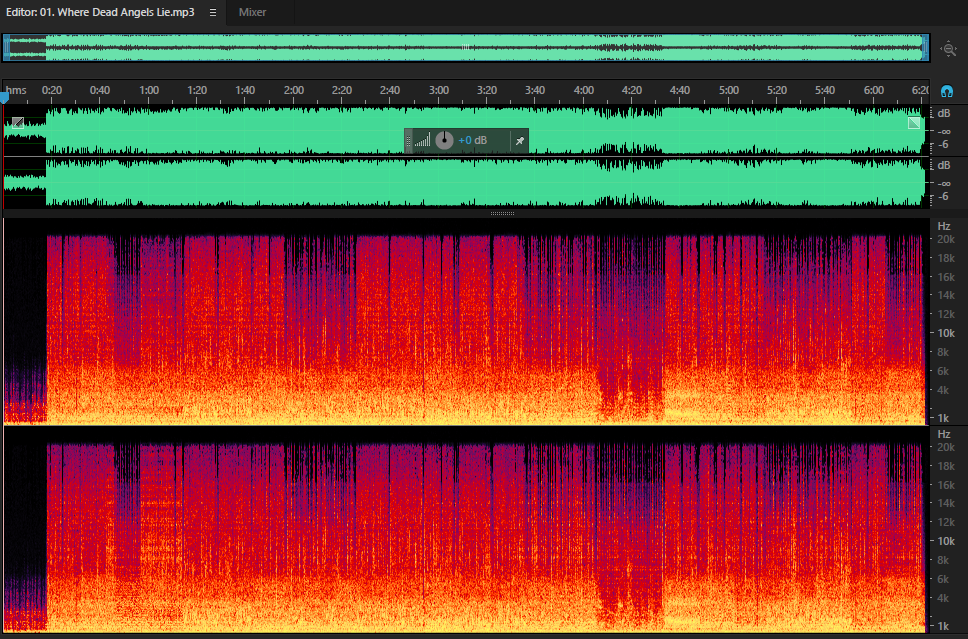968x639 pixels.
Task: Click the -6 label of the top channel scale
Action: 943,144
